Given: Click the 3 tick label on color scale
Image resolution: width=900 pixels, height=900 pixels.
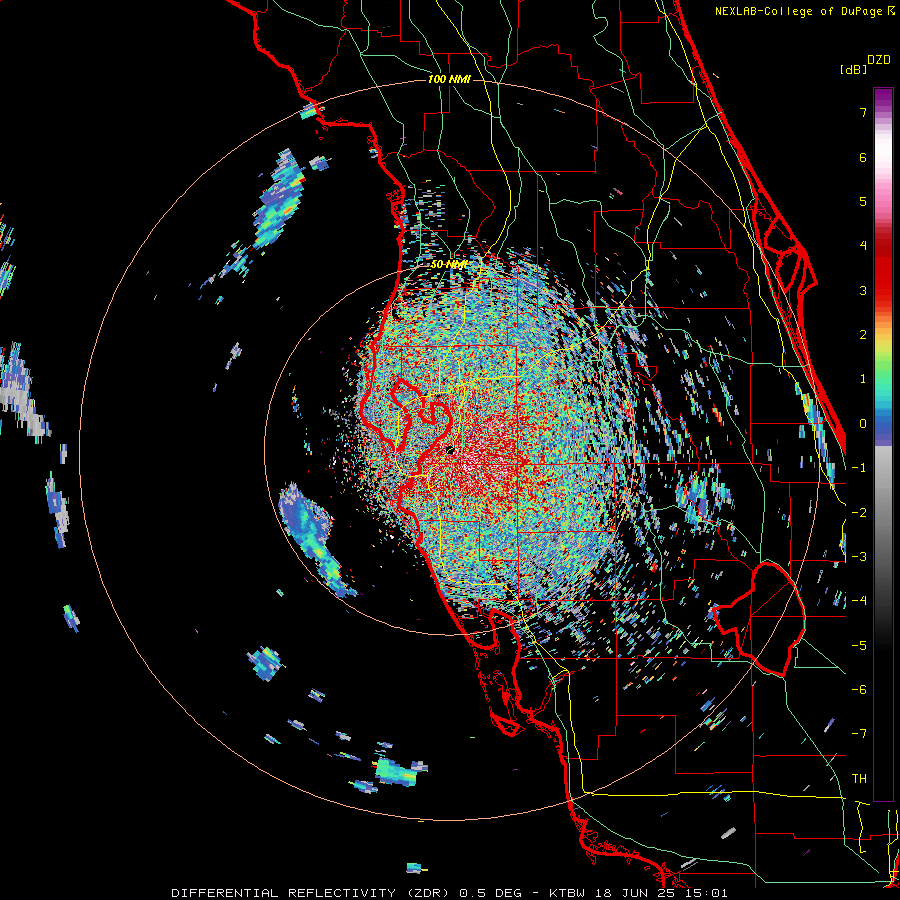Looking at the screenshot, I should [x=863, y=290].
